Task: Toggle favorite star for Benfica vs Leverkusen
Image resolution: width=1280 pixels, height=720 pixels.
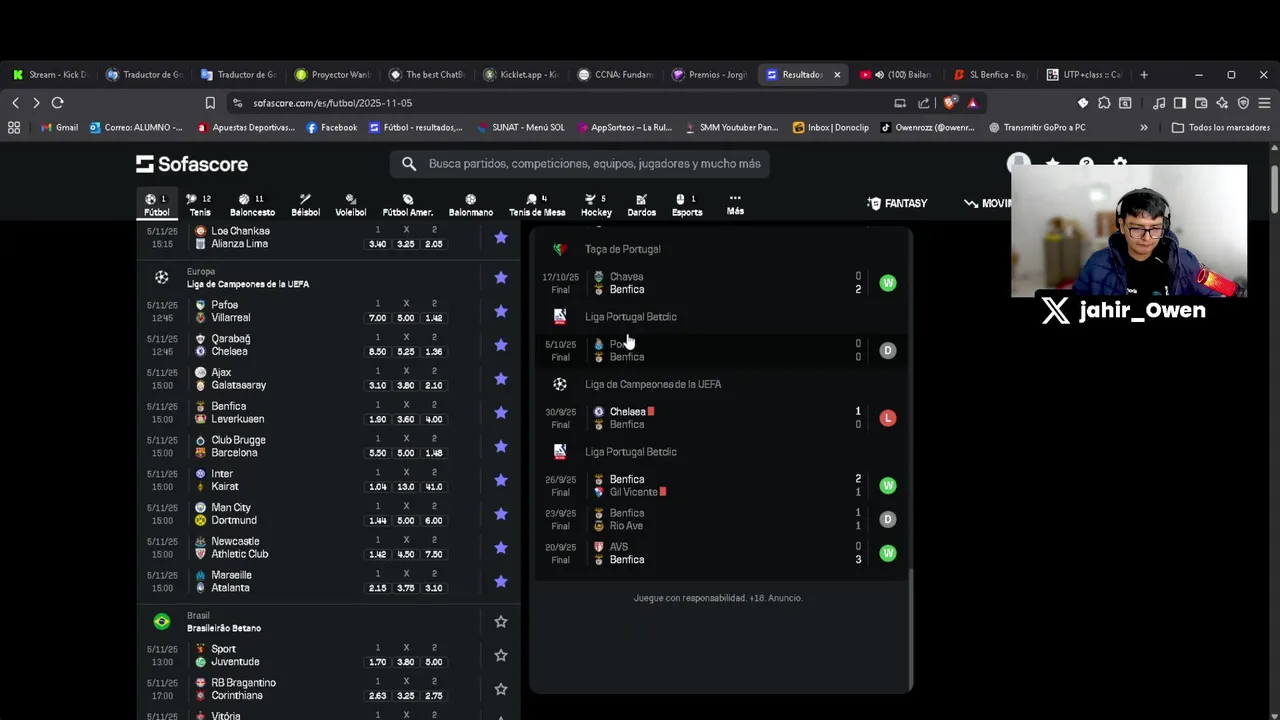Action: click(501, 412)
